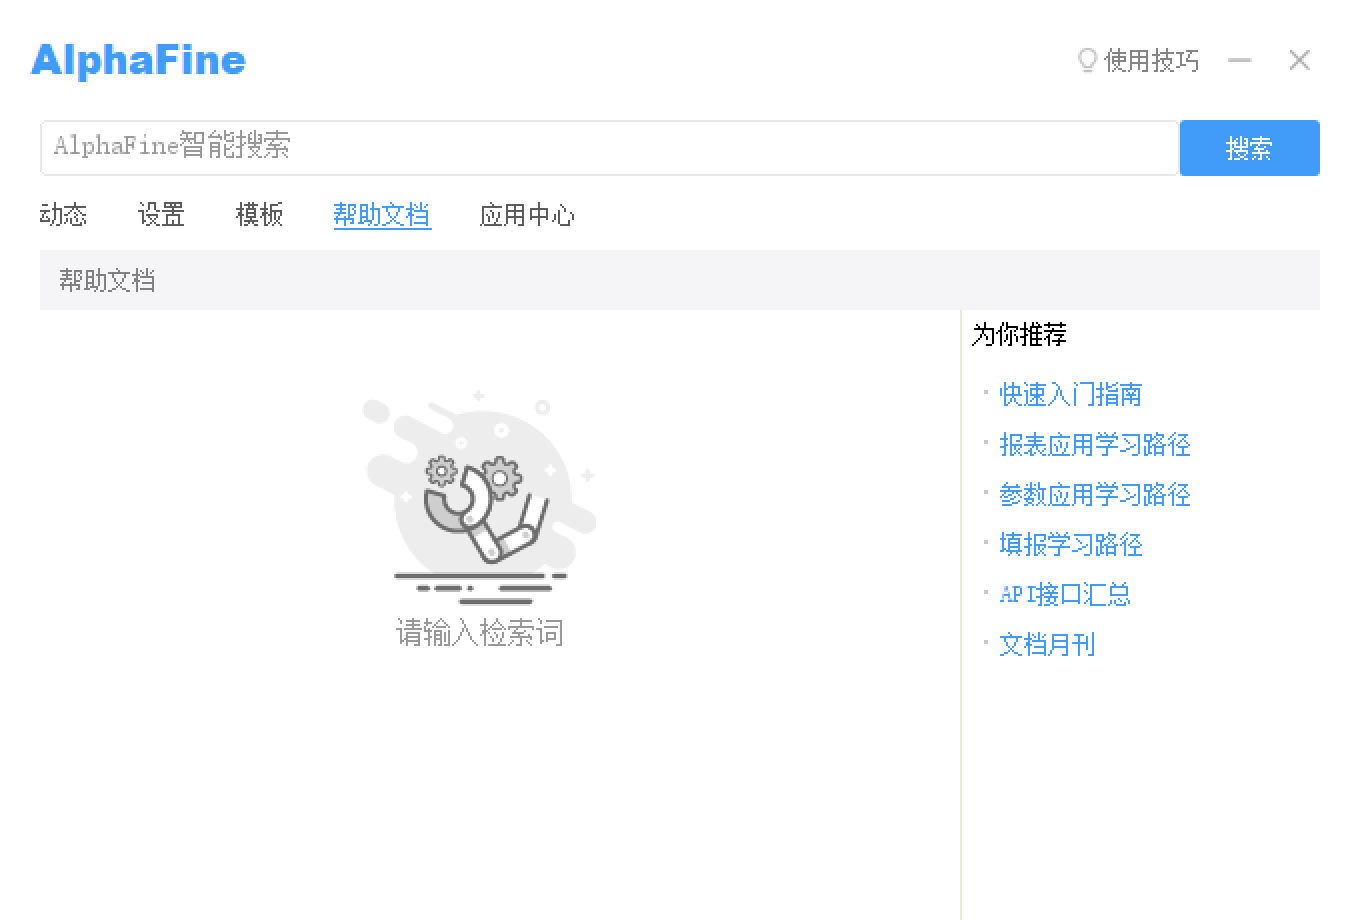The width and height of the screenshot is (1360, 920).
Task: Open 文档月刊 link
Action: (x=1046, y=645)
